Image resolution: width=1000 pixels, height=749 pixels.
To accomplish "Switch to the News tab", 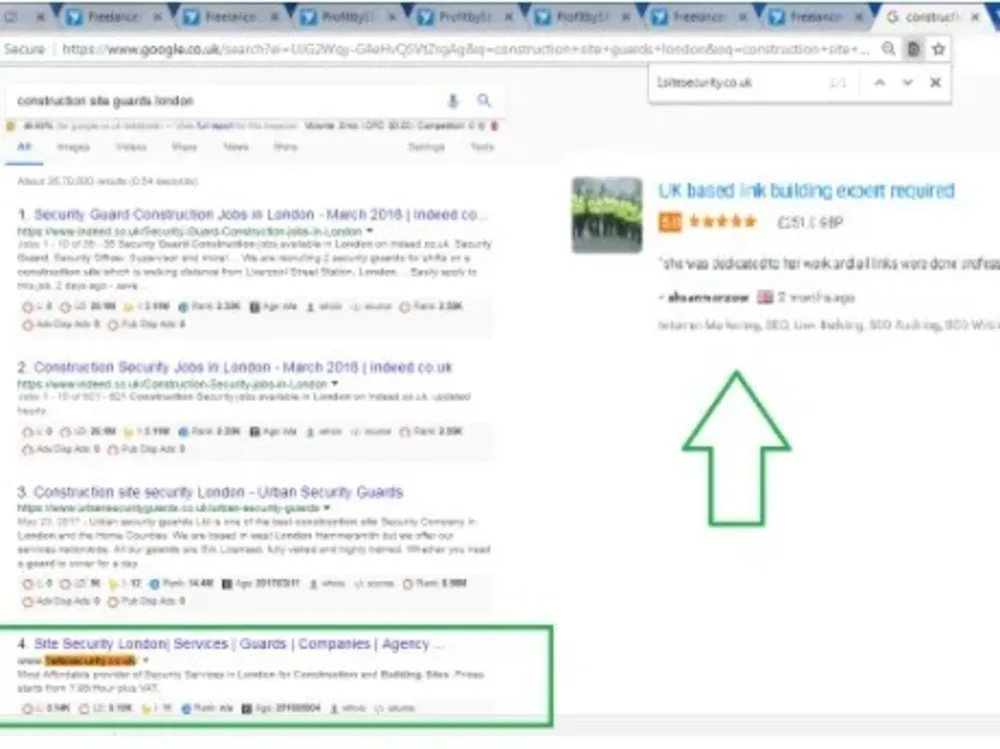I will [236, 147].
